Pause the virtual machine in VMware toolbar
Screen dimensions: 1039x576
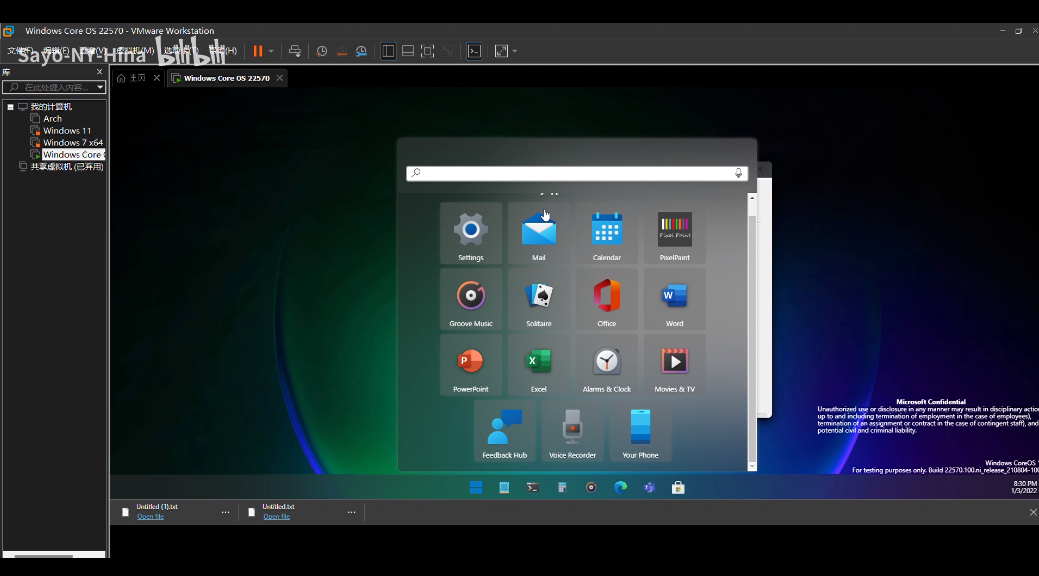pyautogui.click(x=258, y=51)
